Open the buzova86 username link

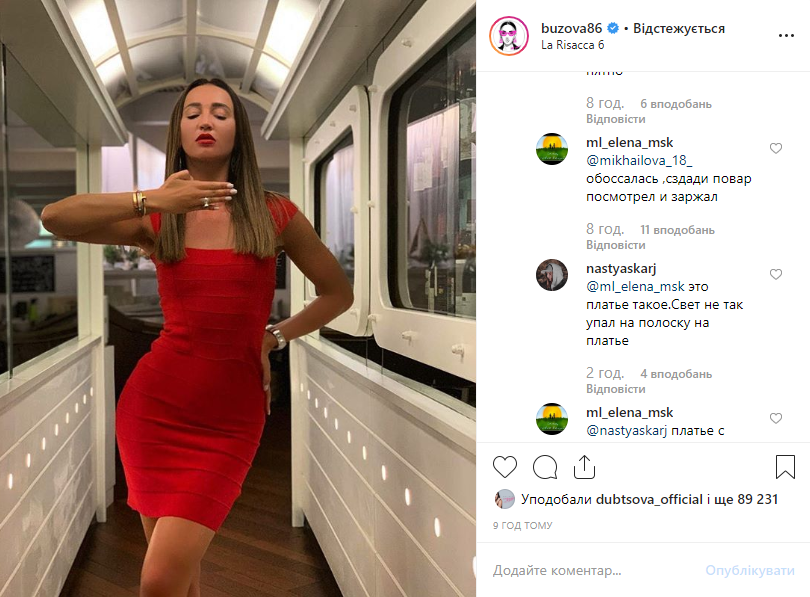coord(571,28)
